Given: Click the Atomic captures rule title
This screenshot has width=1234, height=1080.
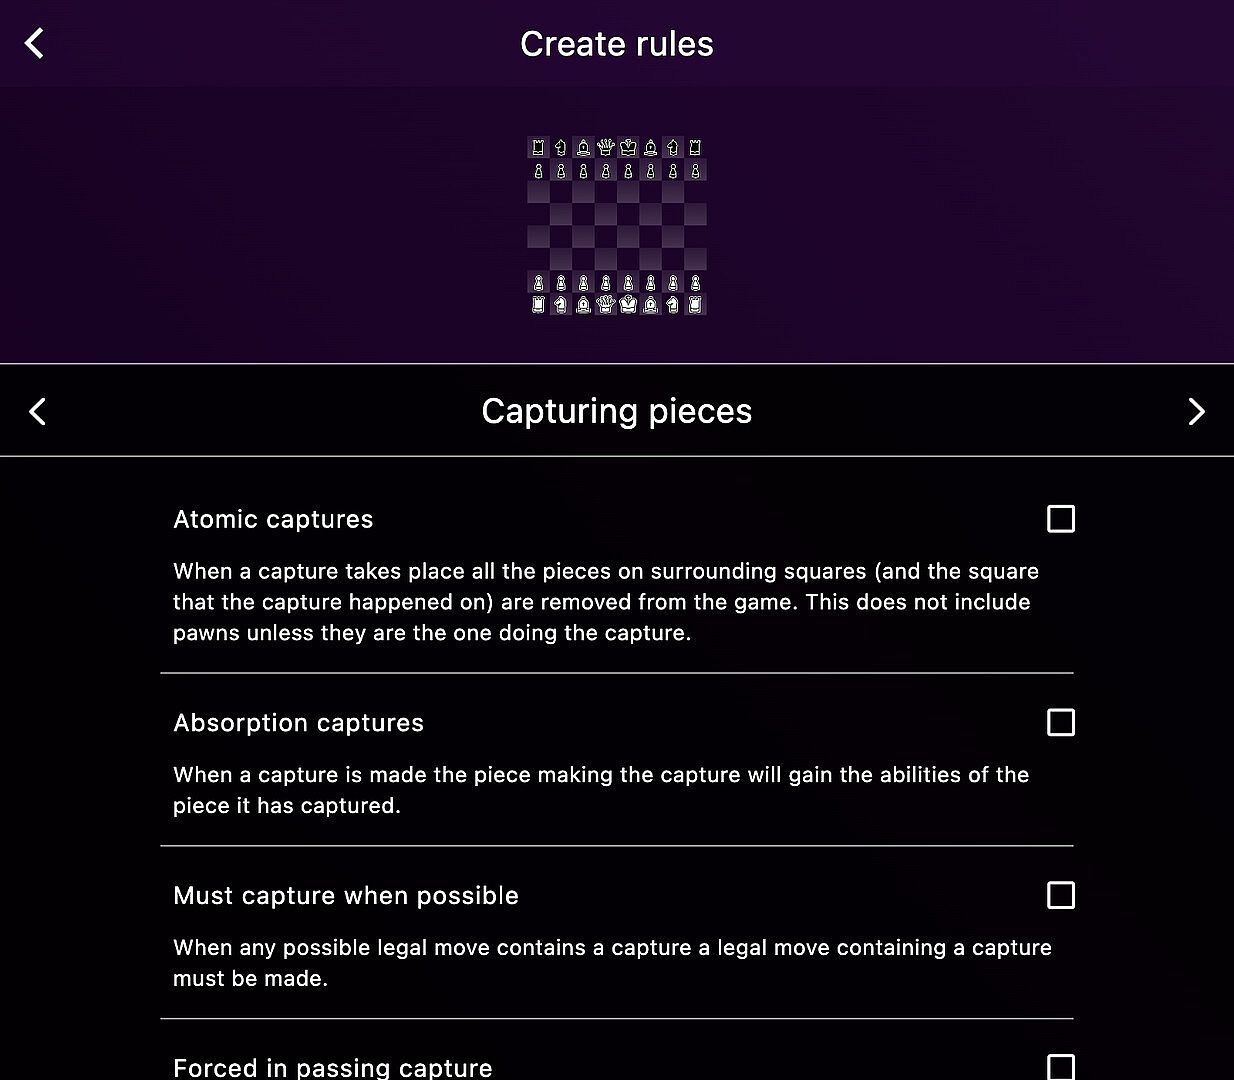Looking at the screenshot, I should click(273, 519).
